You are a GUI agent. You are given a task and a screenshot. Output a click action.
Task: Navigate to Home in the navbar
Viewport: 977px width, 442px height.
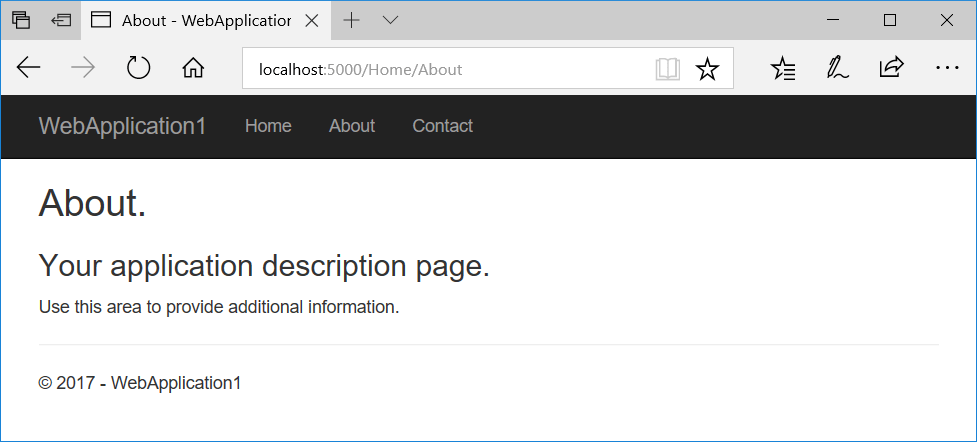pyautogui.click(x=268, y=126)
